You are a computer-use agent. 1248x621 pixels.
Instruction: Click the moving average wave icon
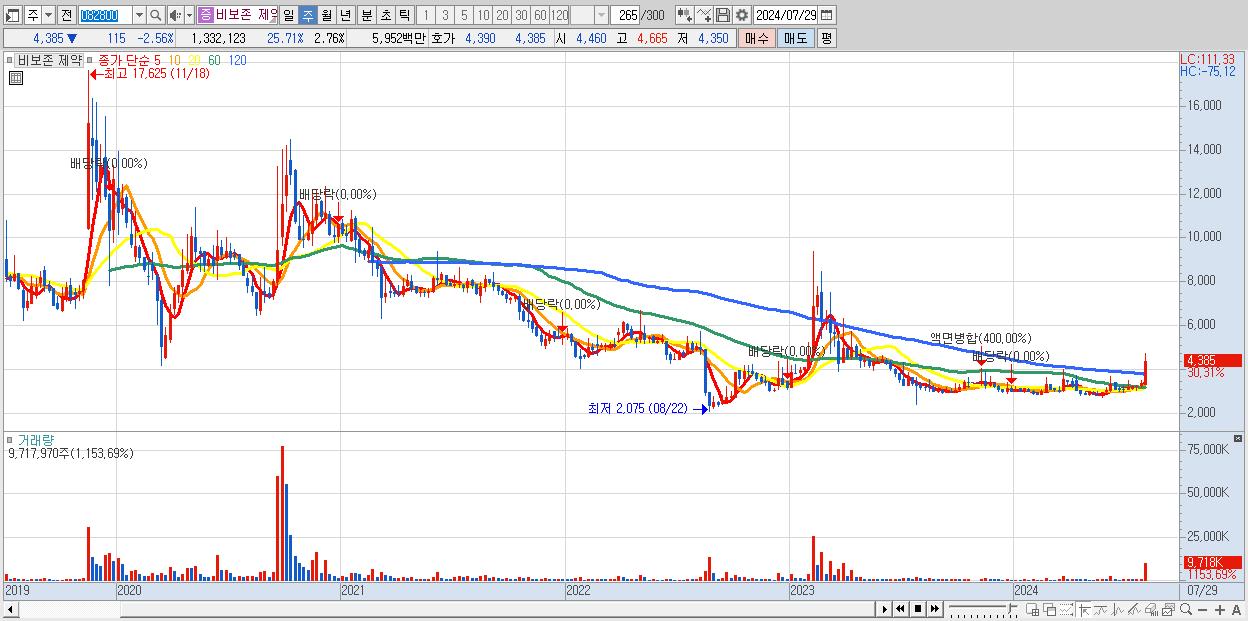coord(1102,609)
